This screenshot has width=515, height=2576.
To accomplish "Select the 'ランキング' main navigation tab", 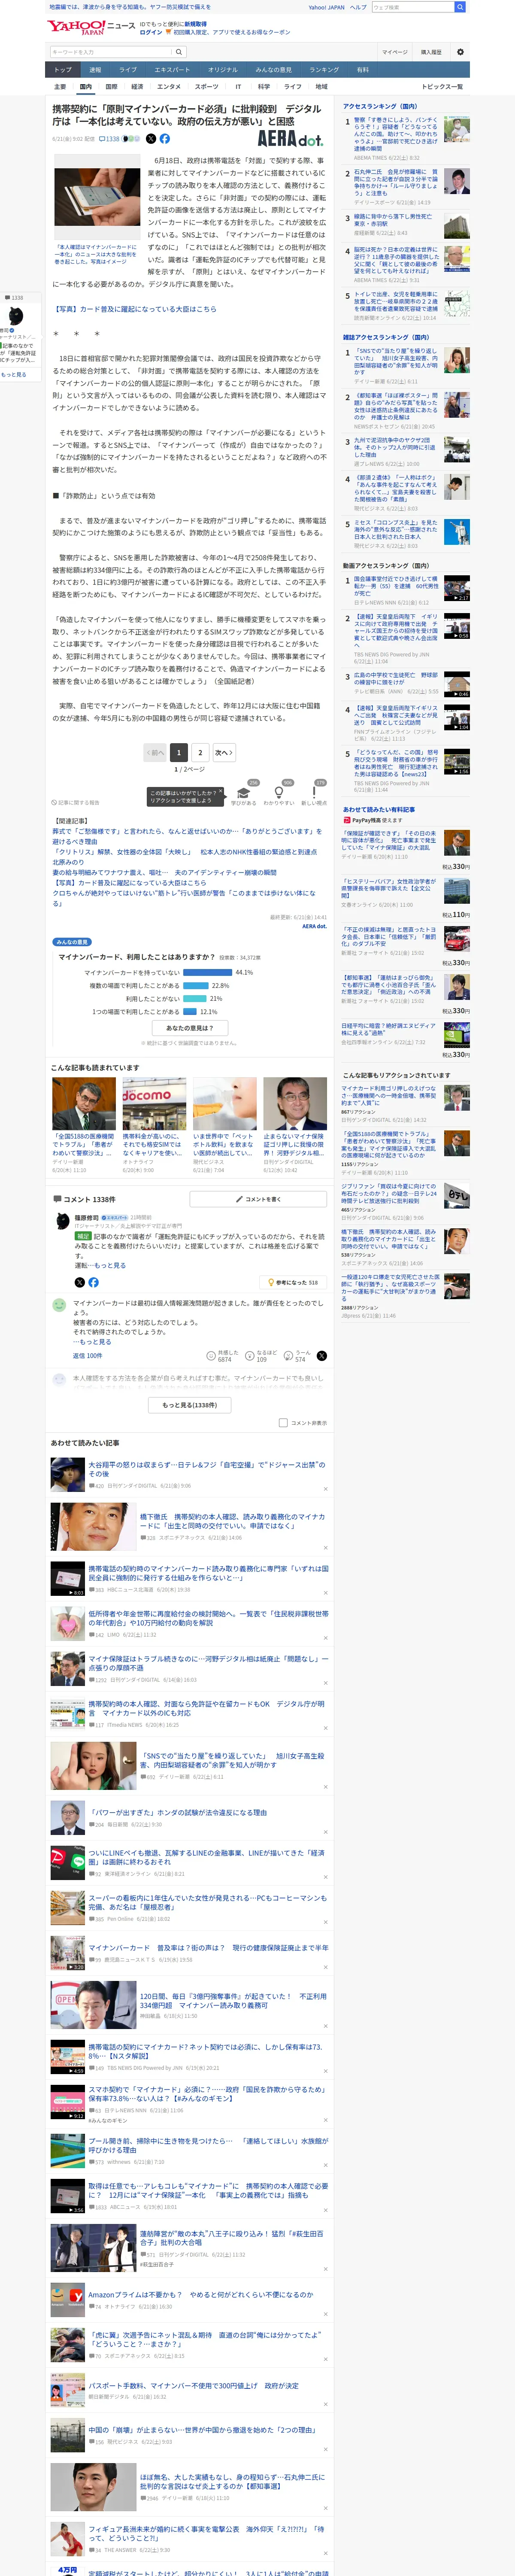I will [x=324, y=70].
